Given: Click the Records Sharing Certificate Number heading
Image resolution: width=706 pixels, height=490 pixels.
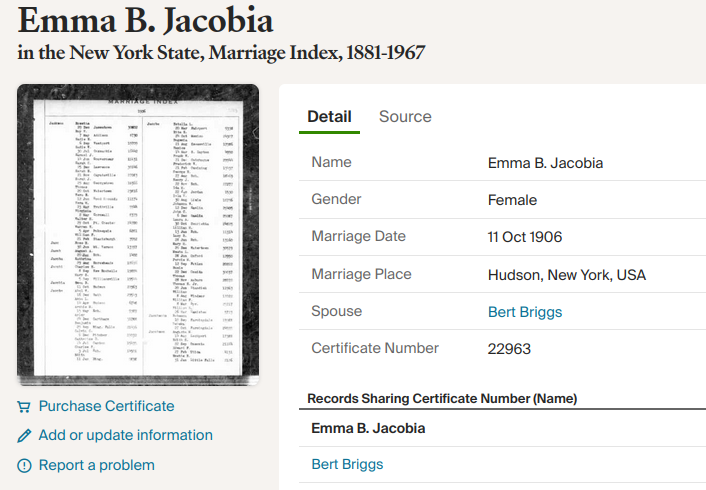Looking at the screenshot, I should pos(441,398).
